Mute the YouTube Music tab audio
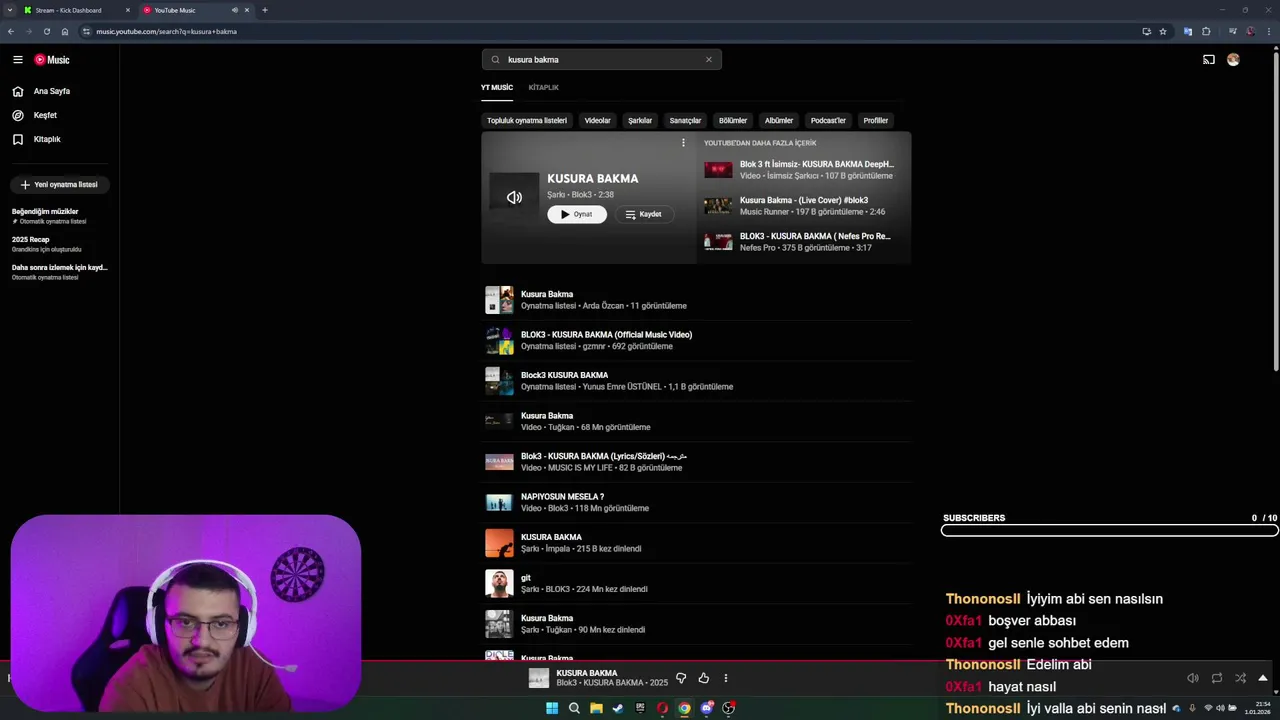The image size is (1280, 720). (x=235, y=10)
